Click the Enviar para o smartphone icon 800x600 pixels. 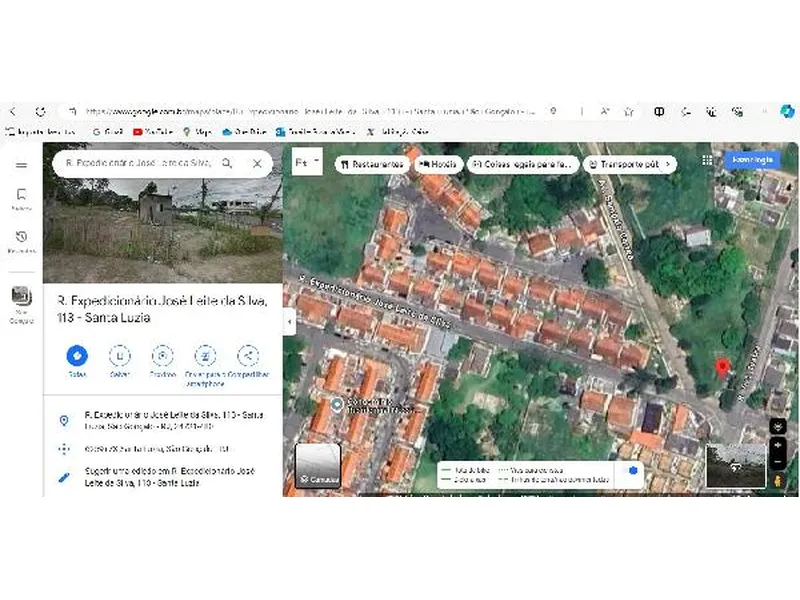tap(204, 356)
